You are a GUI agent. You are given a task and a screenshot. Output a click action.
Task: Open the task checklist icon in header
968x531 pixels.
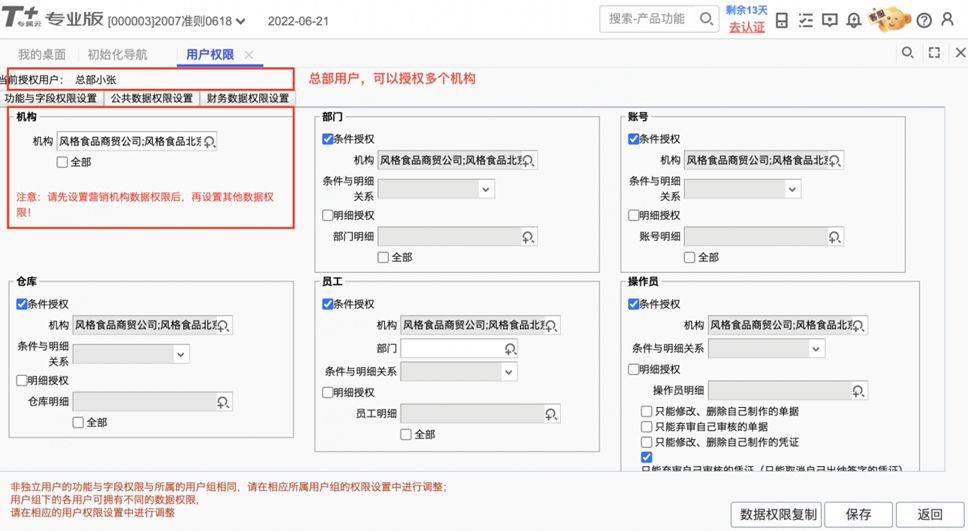pos(806,20)
